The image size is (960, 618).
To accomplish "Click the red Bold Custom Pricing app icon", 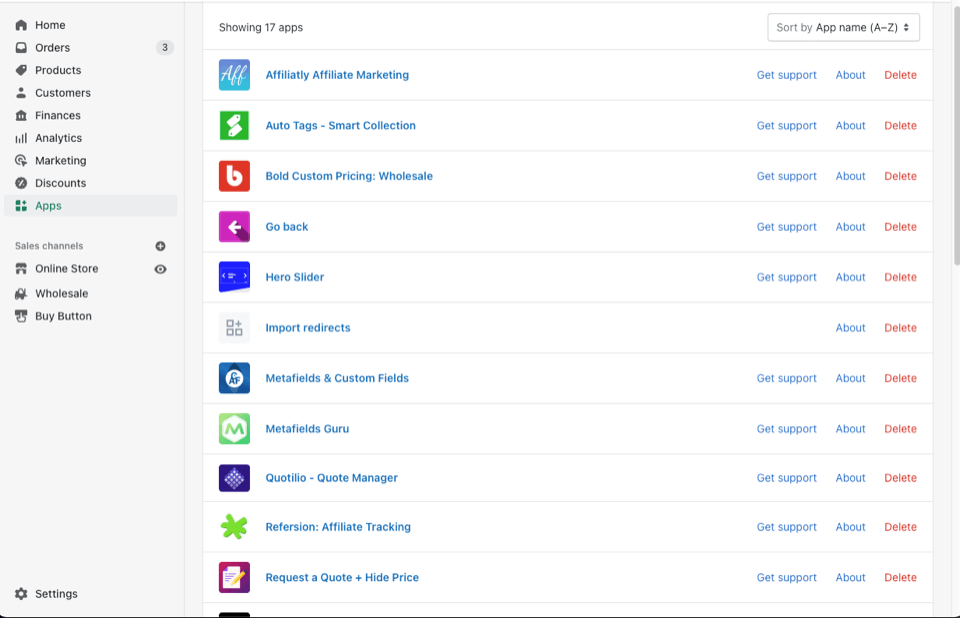I will pyautogui.click(x=234, y=176).
